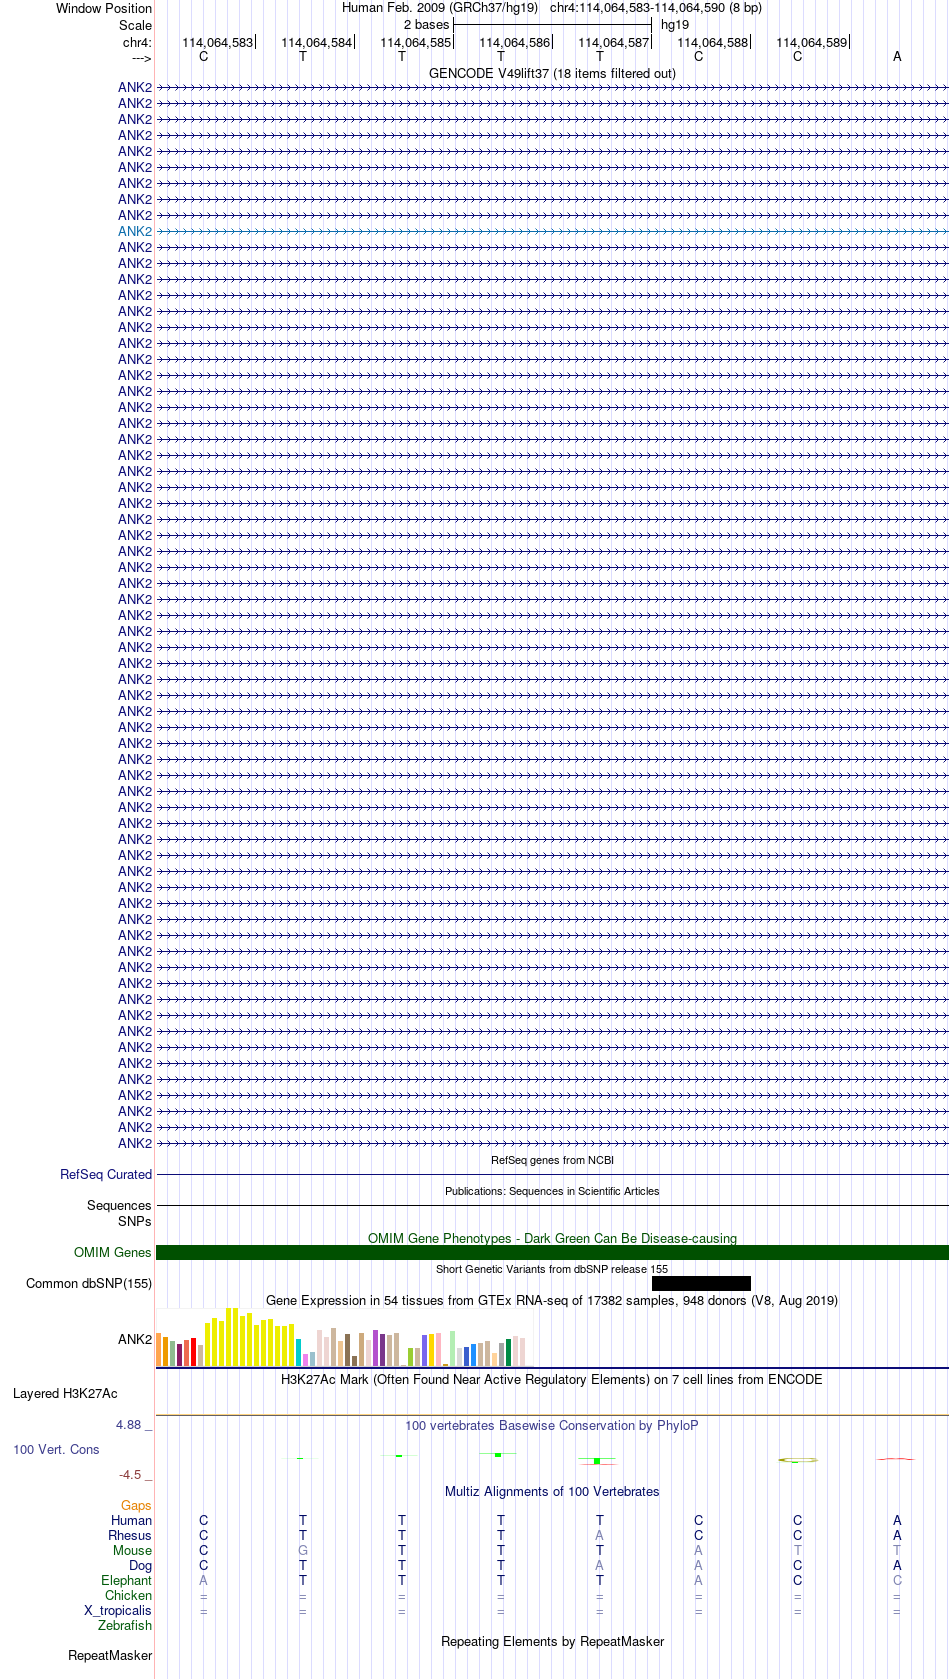
Task: Open the RefSeq Curated track label
Action: [106, 1175]
